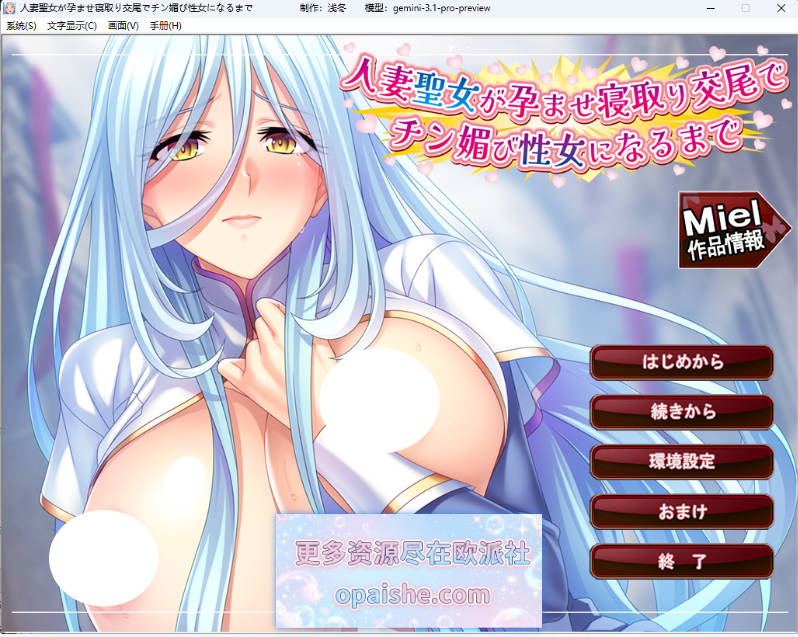
Task: Quit the game with 終了 button
Action: [682, 561]
